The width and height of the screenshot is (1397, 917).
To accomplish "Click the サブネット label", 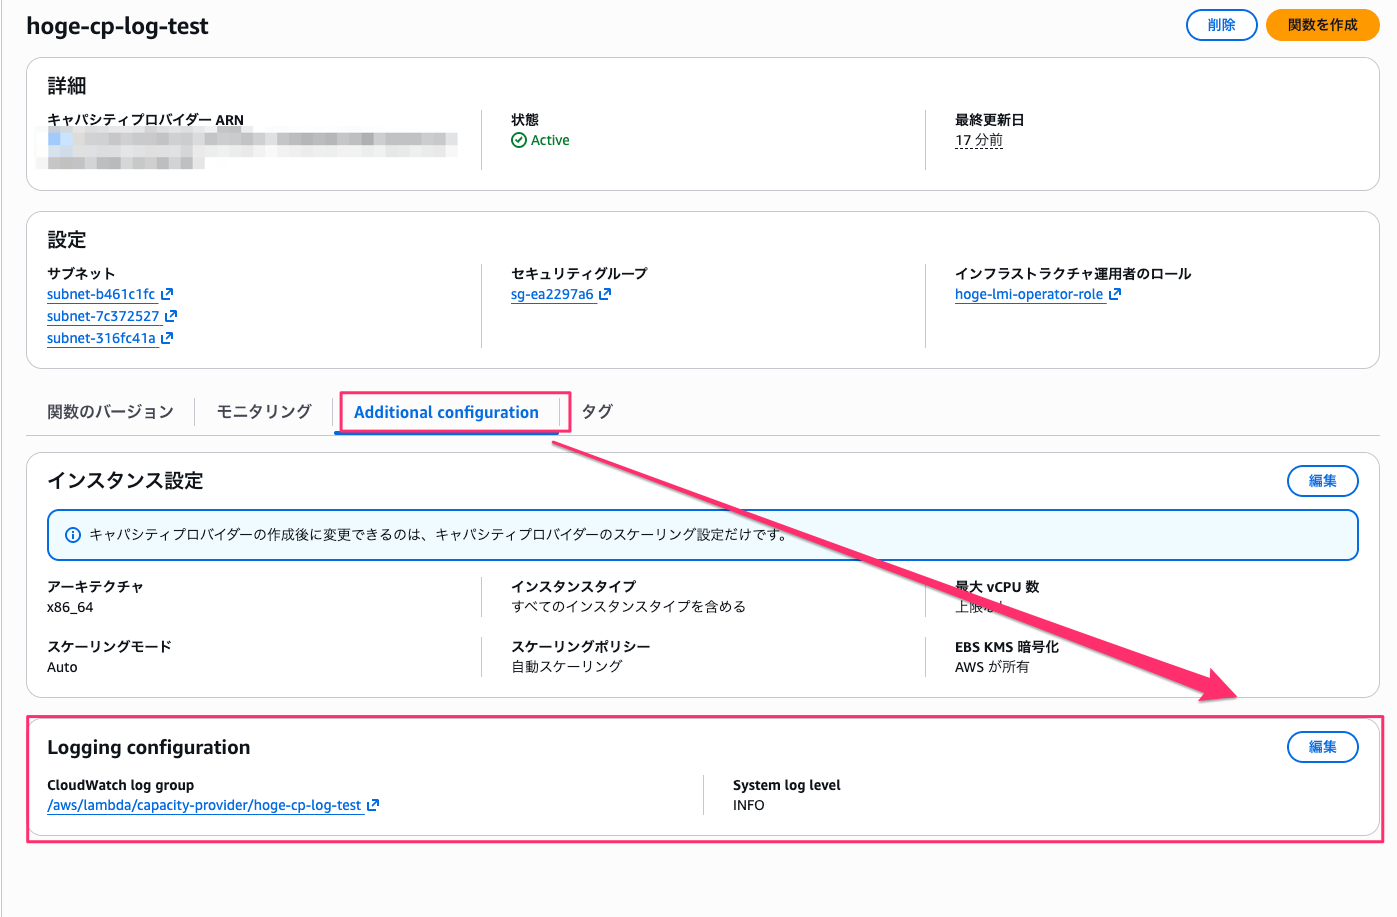I will pos(81,274).
